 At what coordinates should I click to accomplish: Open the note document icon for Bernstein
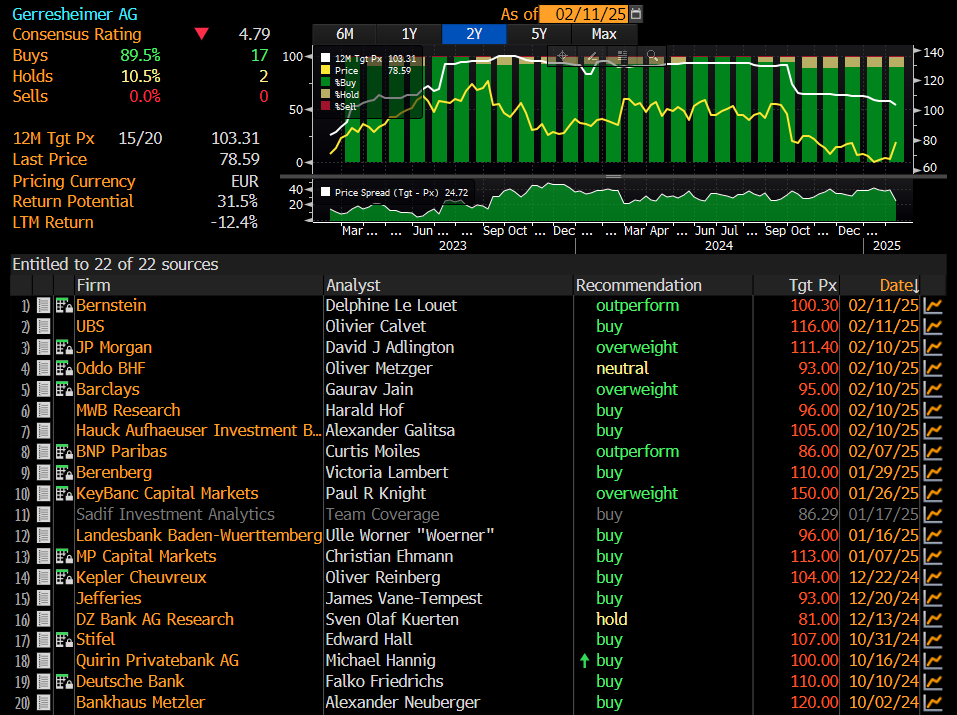pyautogui.click(x=43, y=305)
